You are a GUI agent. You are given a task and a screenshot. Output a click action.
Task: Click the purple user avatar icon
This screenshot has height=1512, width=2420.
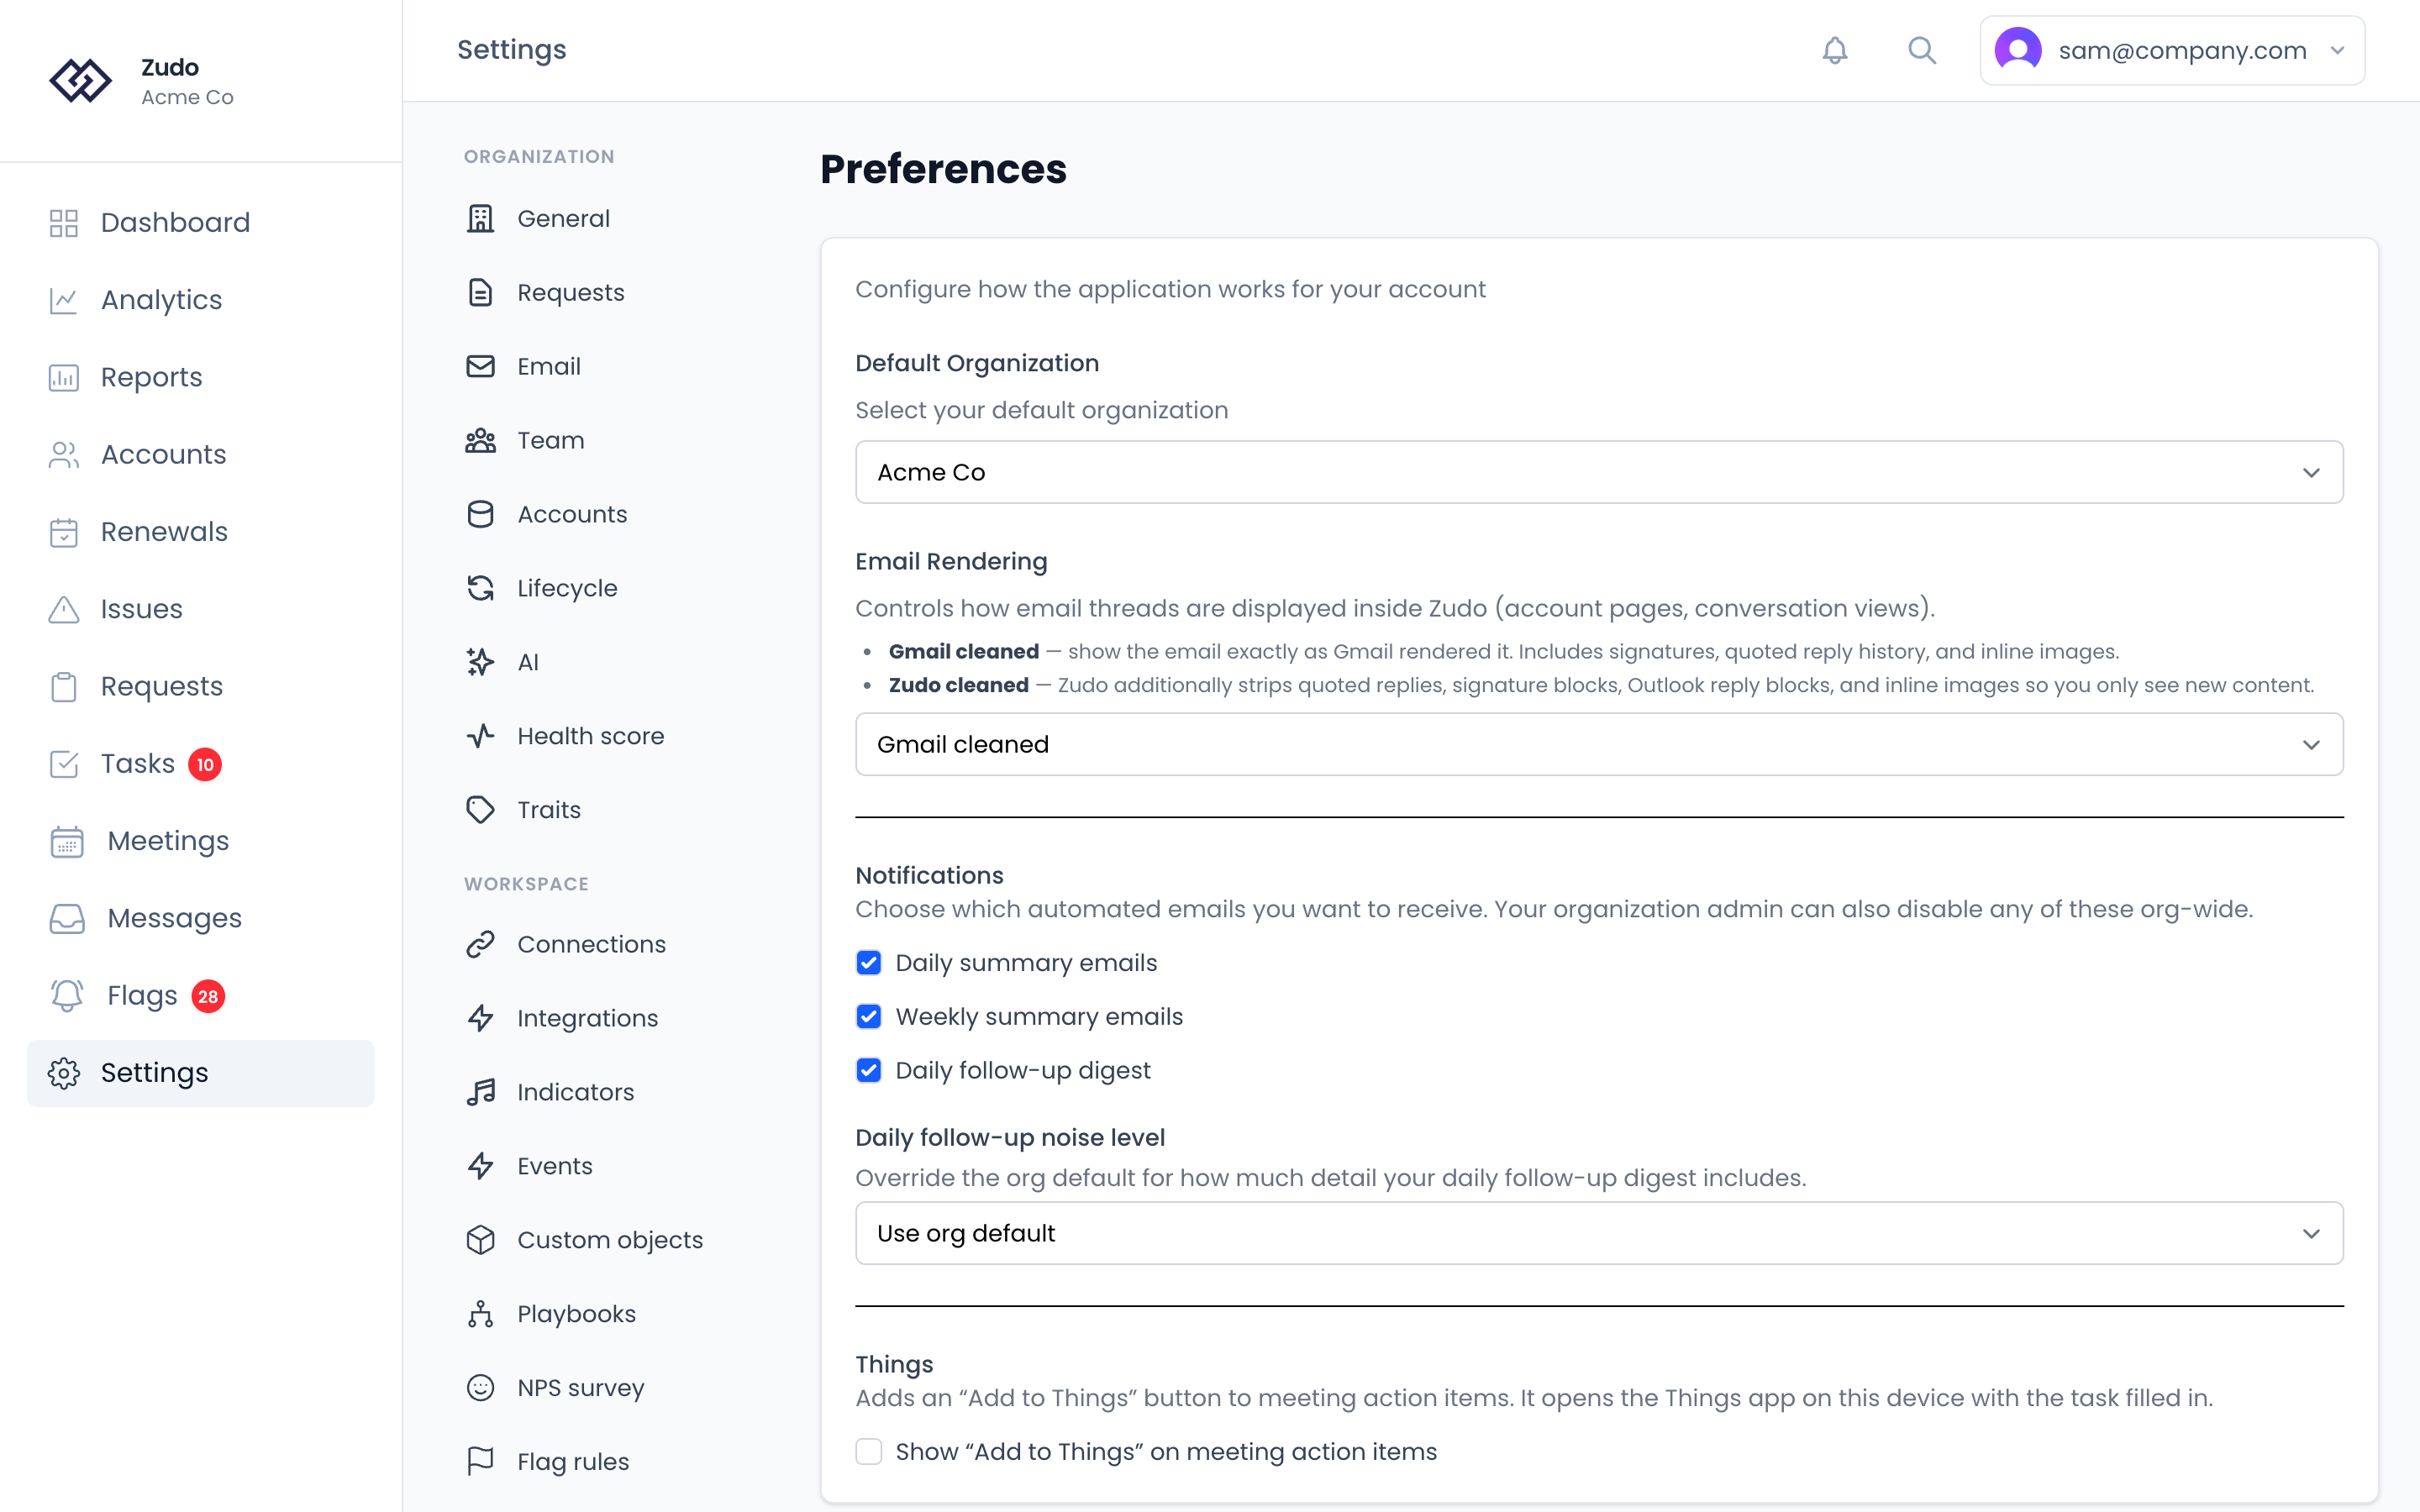coord(2018,50)
